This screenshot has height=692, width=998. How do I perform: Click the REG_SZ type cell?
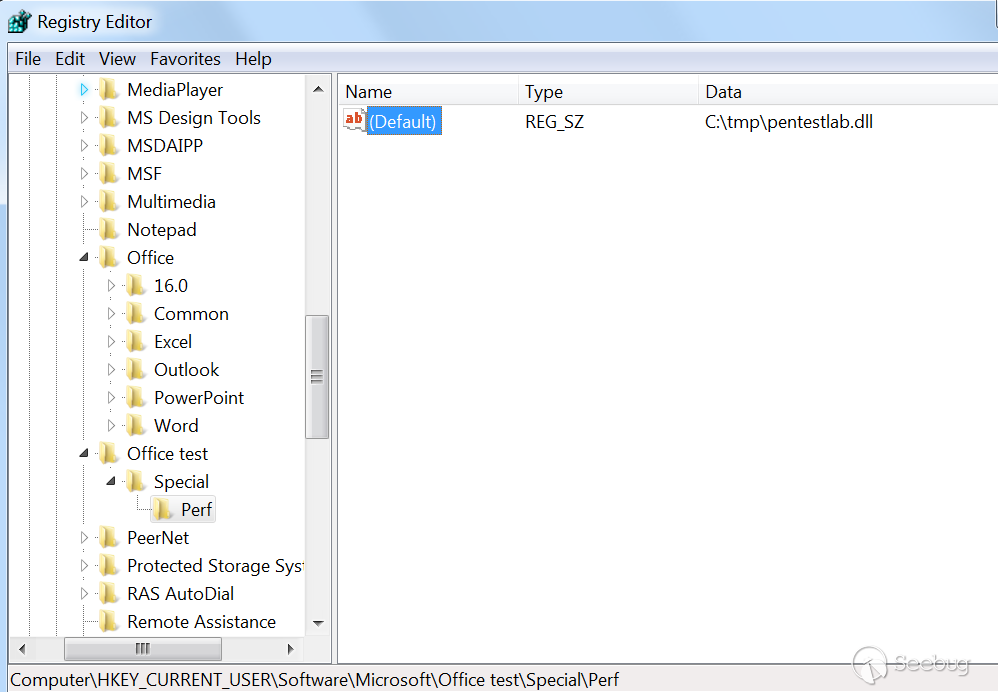click(x=554, y=122)
